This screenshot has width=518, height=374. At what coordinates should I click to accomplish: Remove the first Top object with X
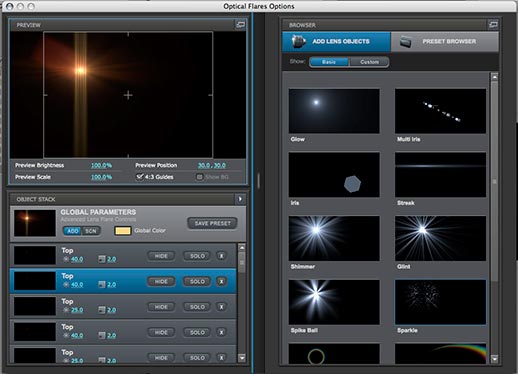coord(221,256)
